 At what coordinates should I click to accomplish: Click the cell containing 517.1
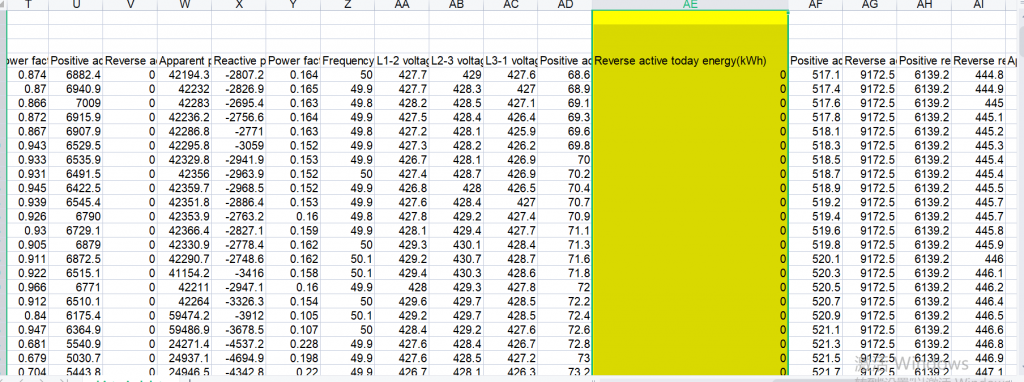pyautogui.click(x=815, y=75)
